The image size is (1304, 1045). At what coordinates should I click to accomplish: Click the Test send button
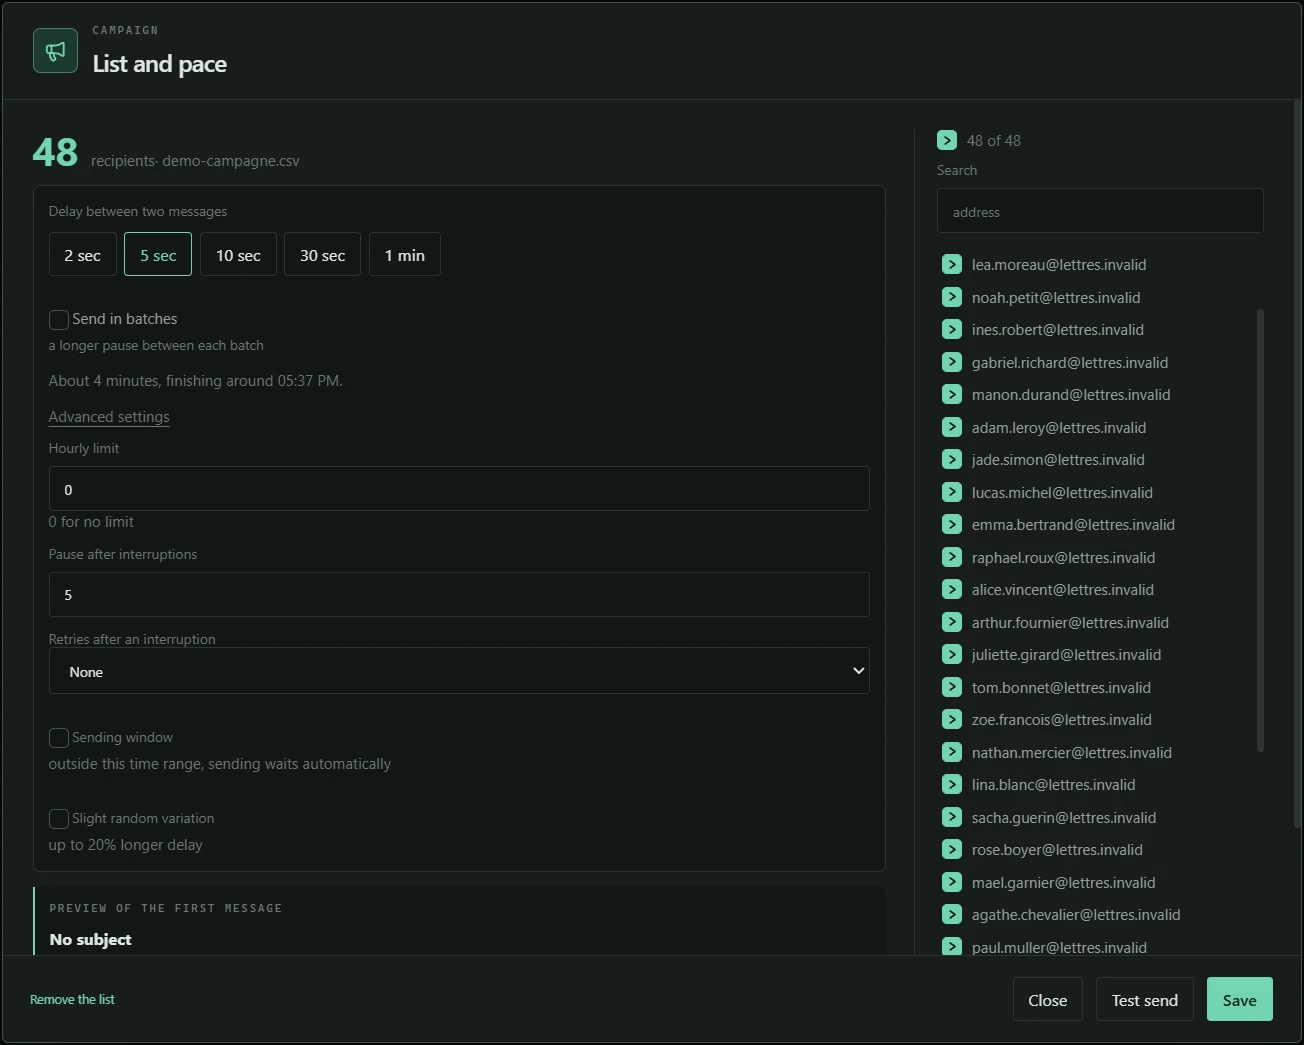coord(1145,999)
